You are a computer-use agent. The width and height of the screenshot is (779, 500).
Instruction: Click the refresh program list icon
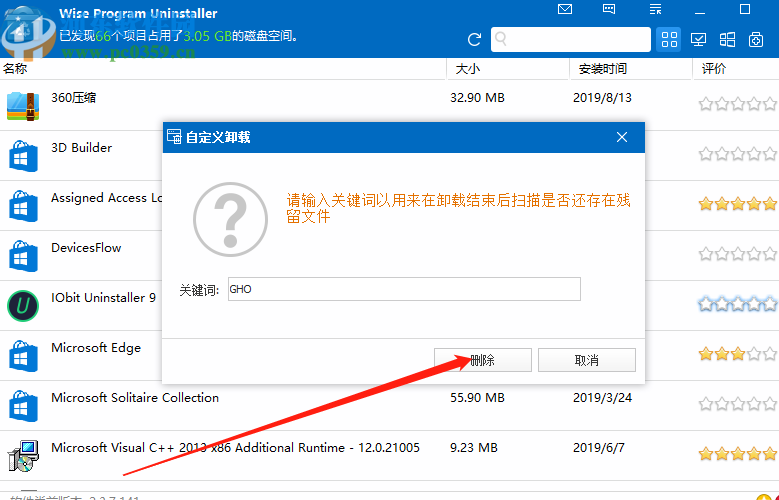474,40
